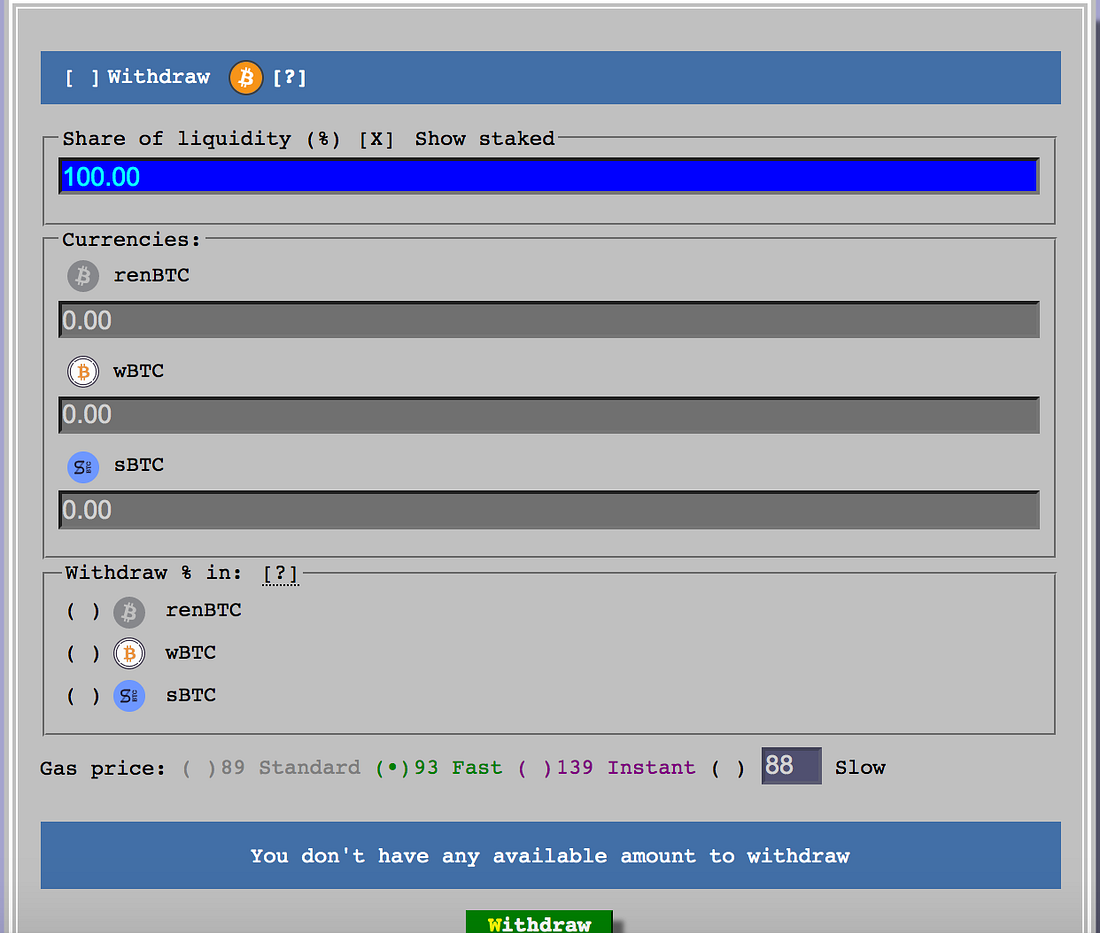Click the 'renBTC' label in Withdraw % in
The height and width of the screenshot is (933, 1100).
click(203, 610)
